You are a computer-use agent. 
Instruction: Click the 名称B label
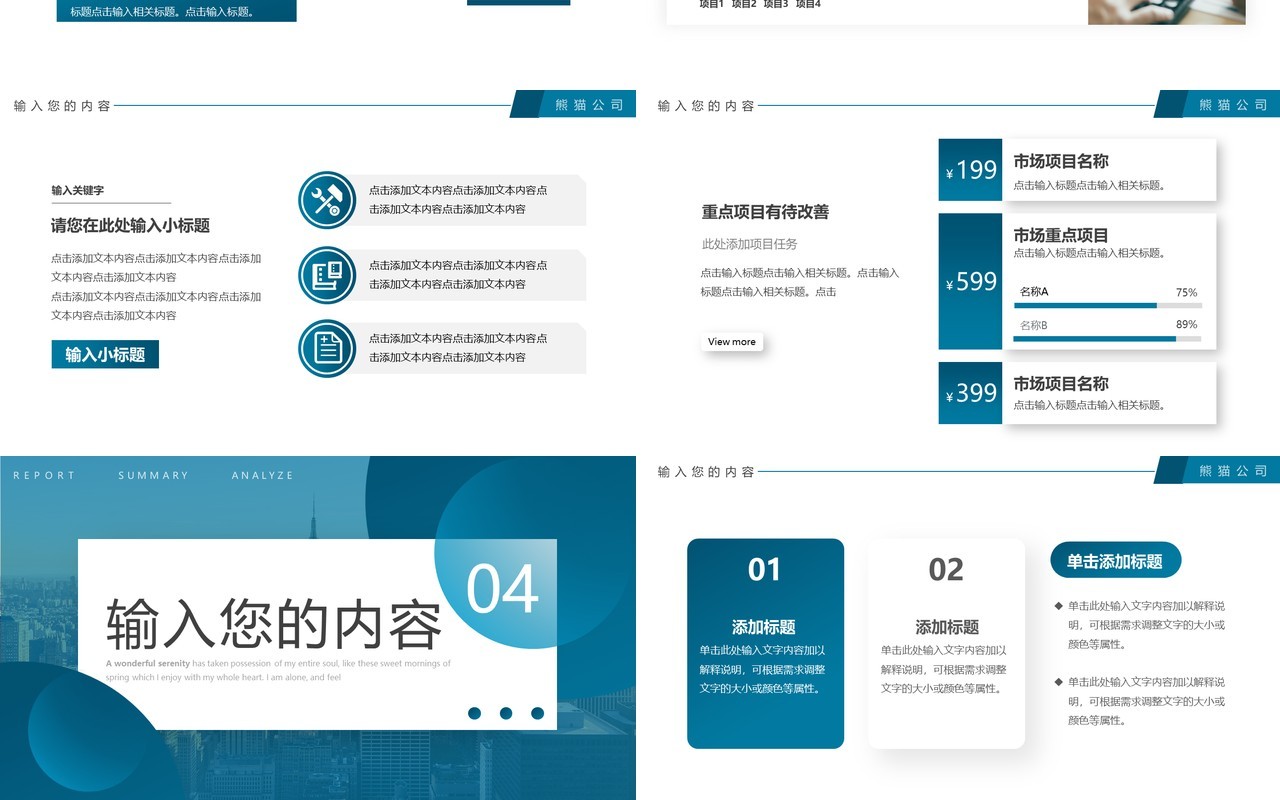1034,325
